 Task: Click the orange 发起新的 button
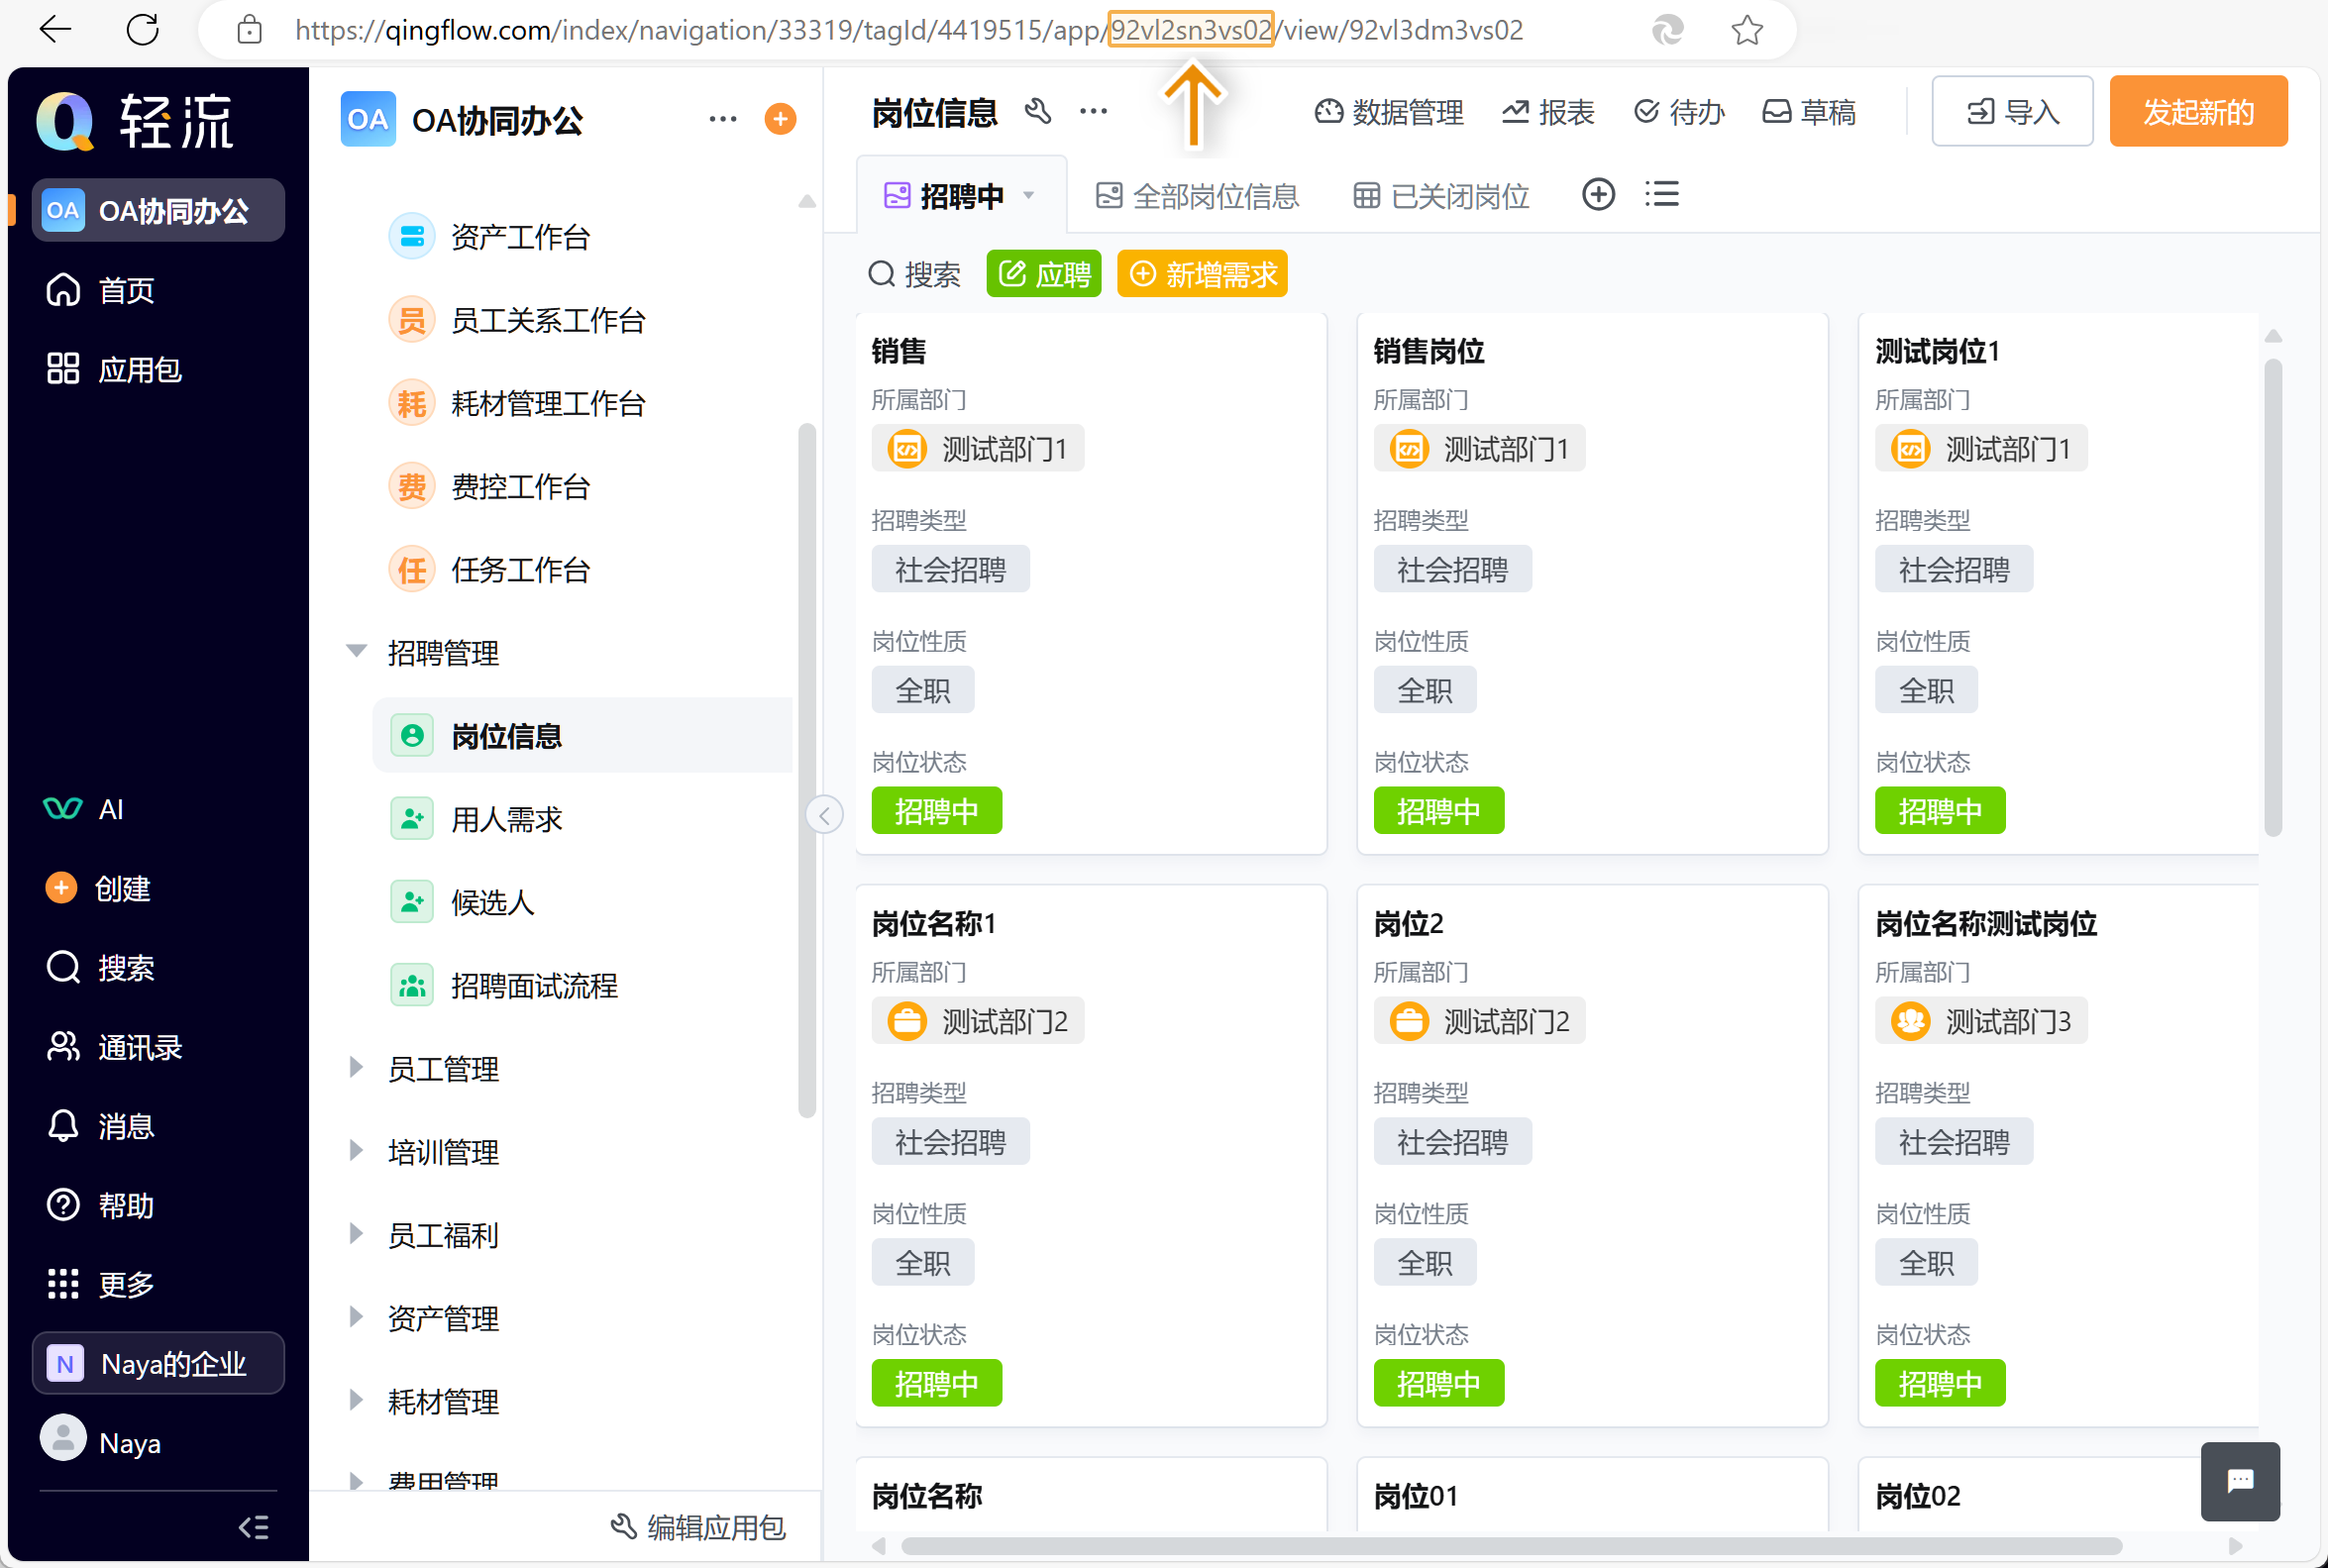point(2197,112)
